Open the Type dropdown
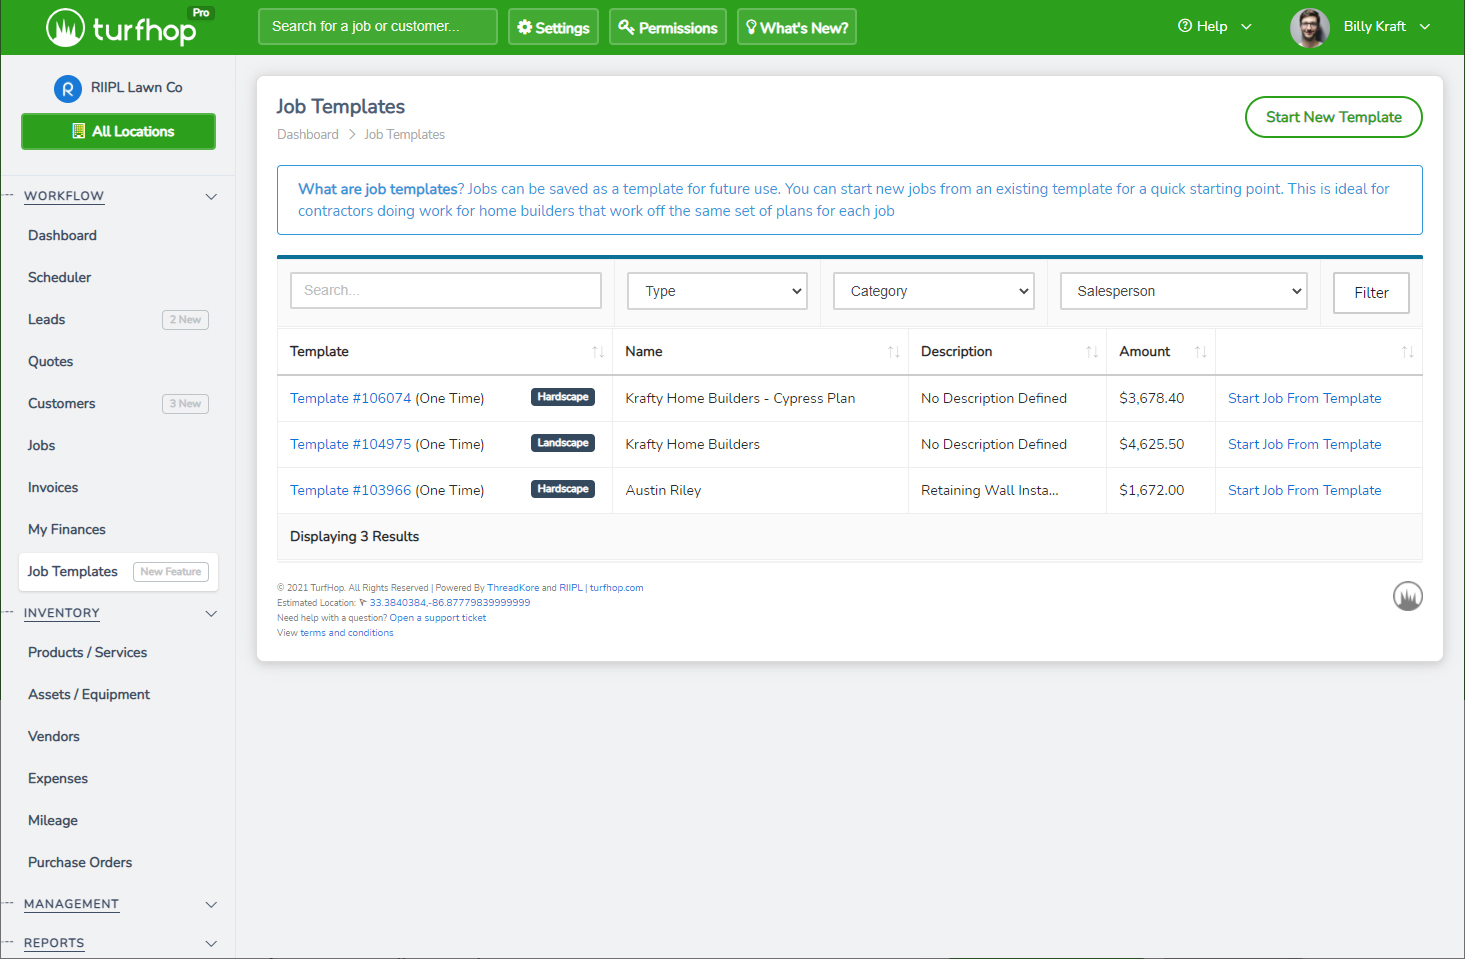The height and width of the screenshot is (959, 1465). click(x=716, y=290)
